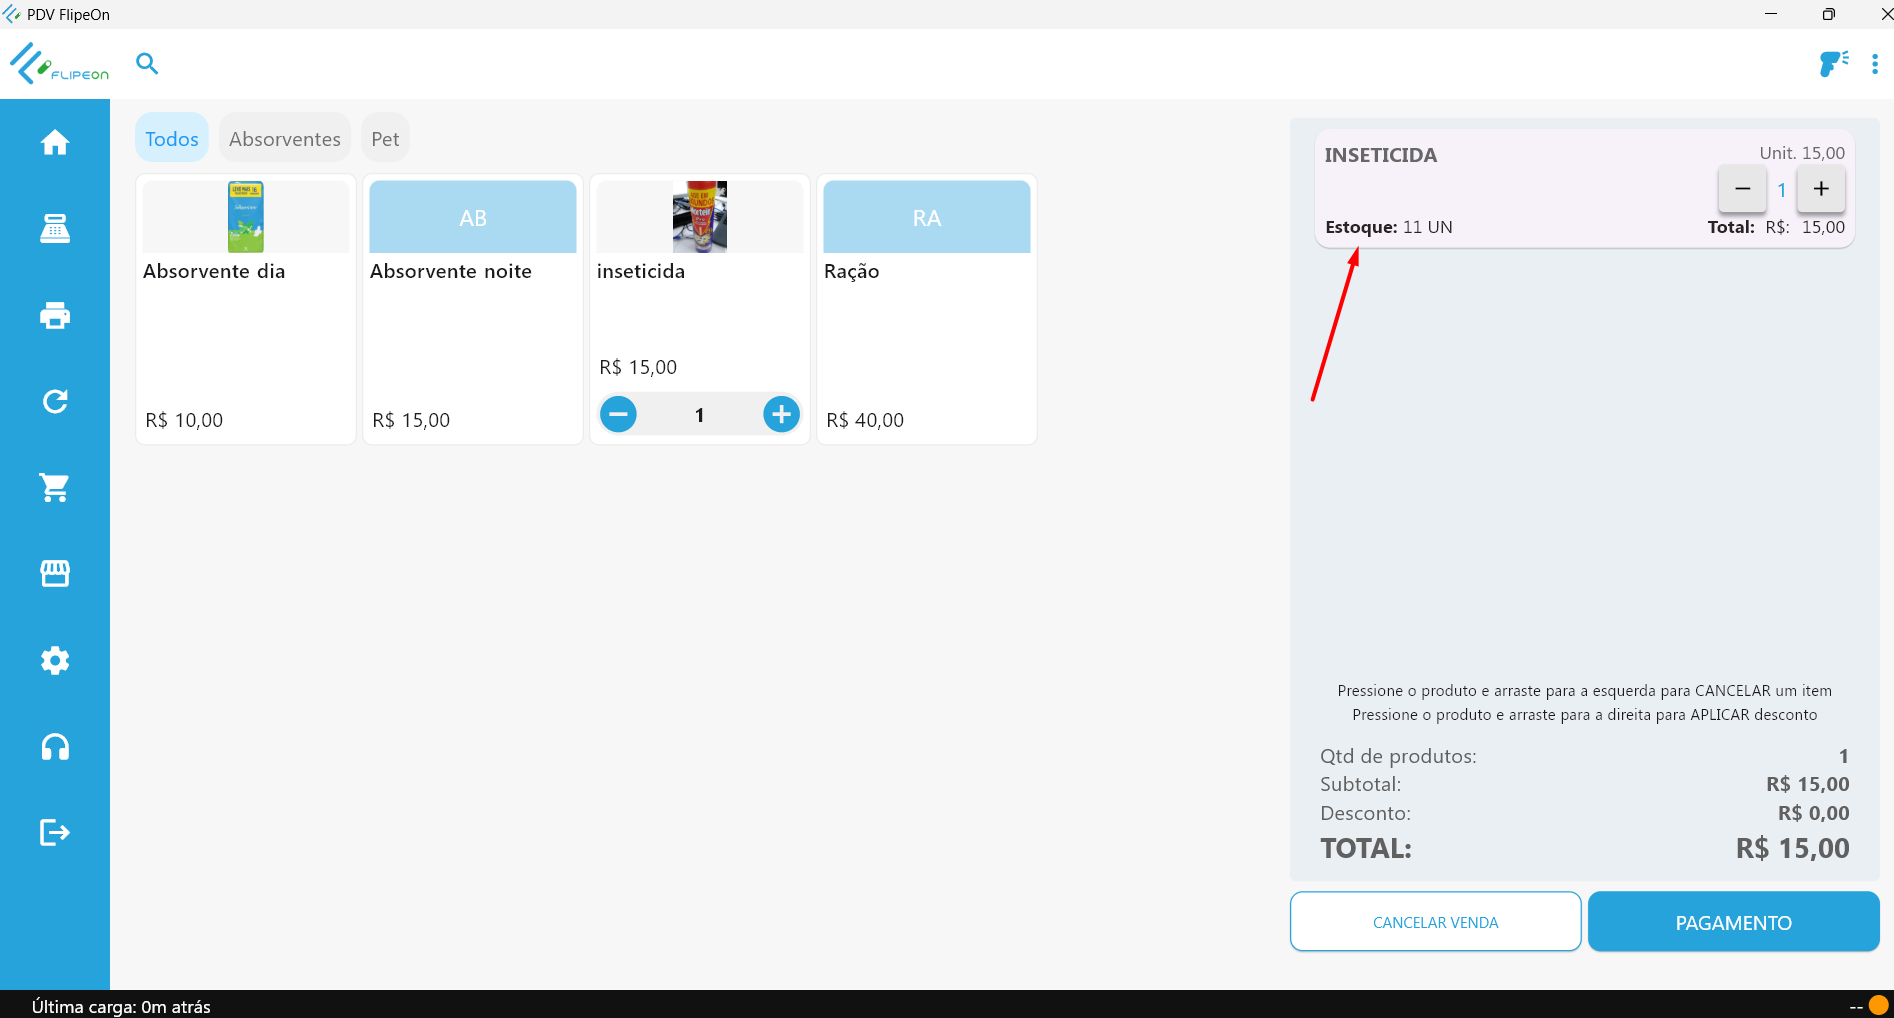Switch to the Absorventes category tab
Image resolution: width=1894 pixels, height=1018 pixels.
coord(285,139)
